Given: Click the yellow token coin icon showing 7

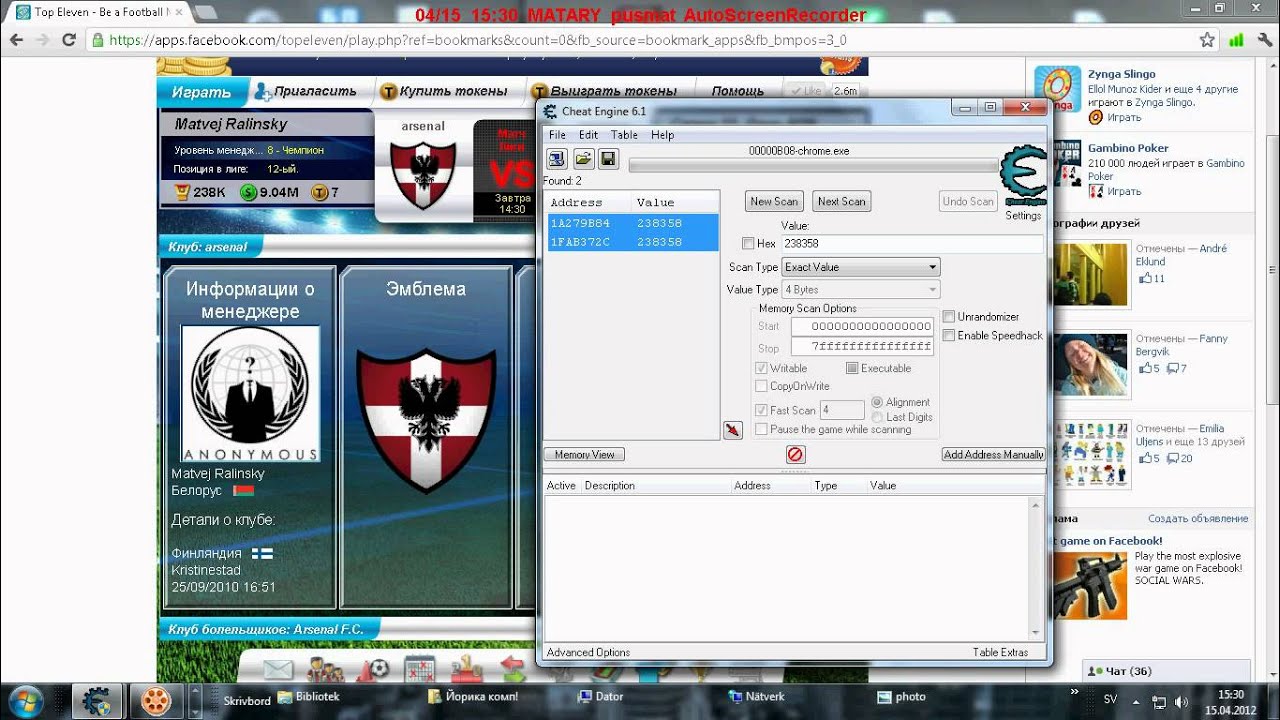Looking at the screenshot, I should click(319, 192).
